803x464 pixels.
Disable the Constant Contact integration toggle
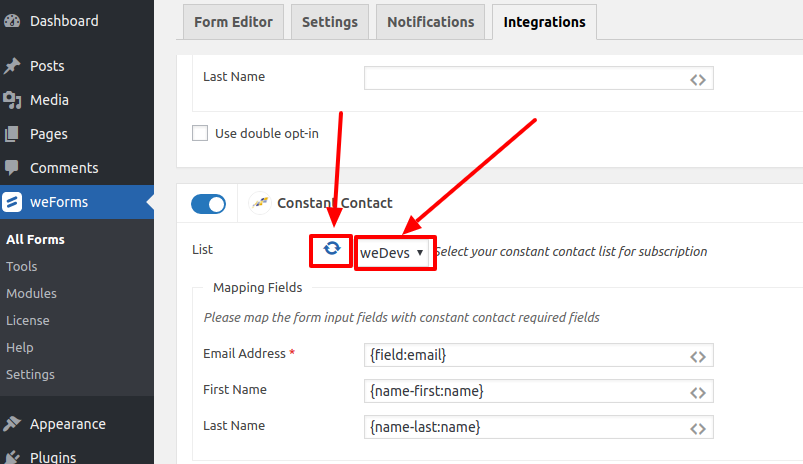[x=208, y=204]
